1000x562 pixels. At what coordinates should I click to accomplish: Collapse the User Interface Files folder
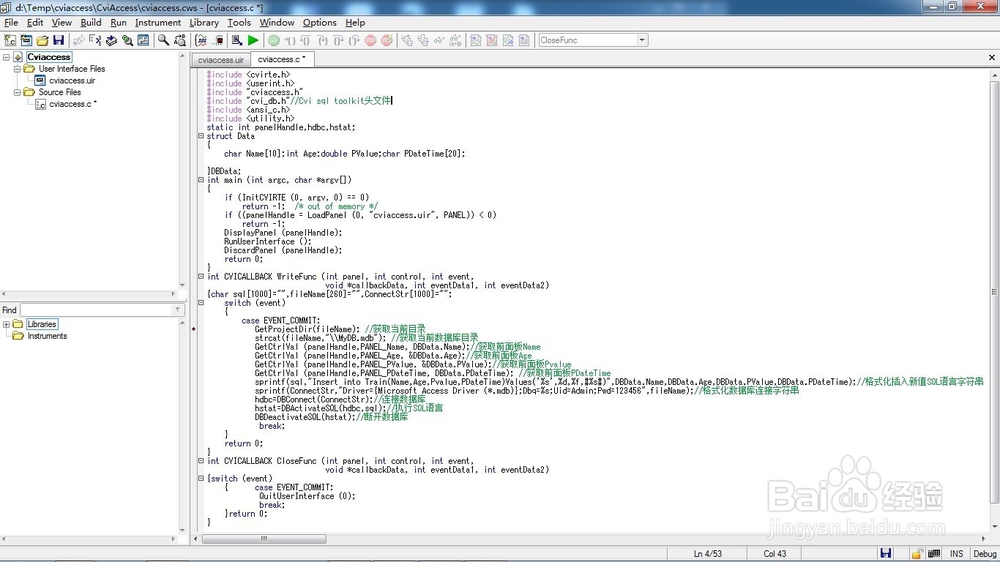click(x=17, y=68)
